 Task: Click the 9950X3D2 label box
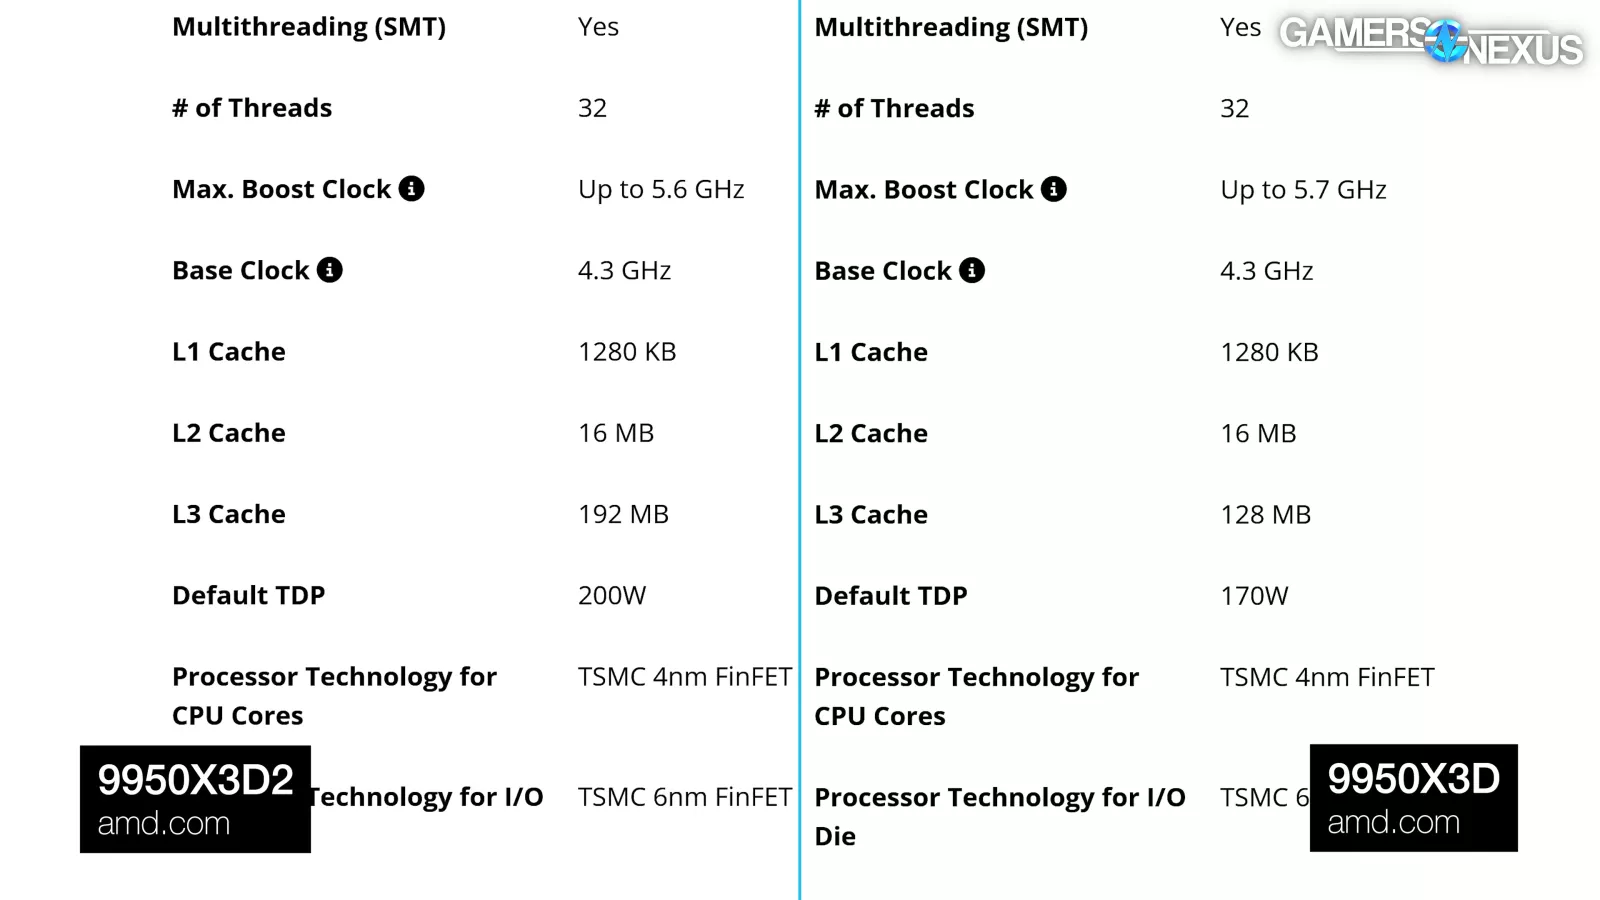point(195,781)
